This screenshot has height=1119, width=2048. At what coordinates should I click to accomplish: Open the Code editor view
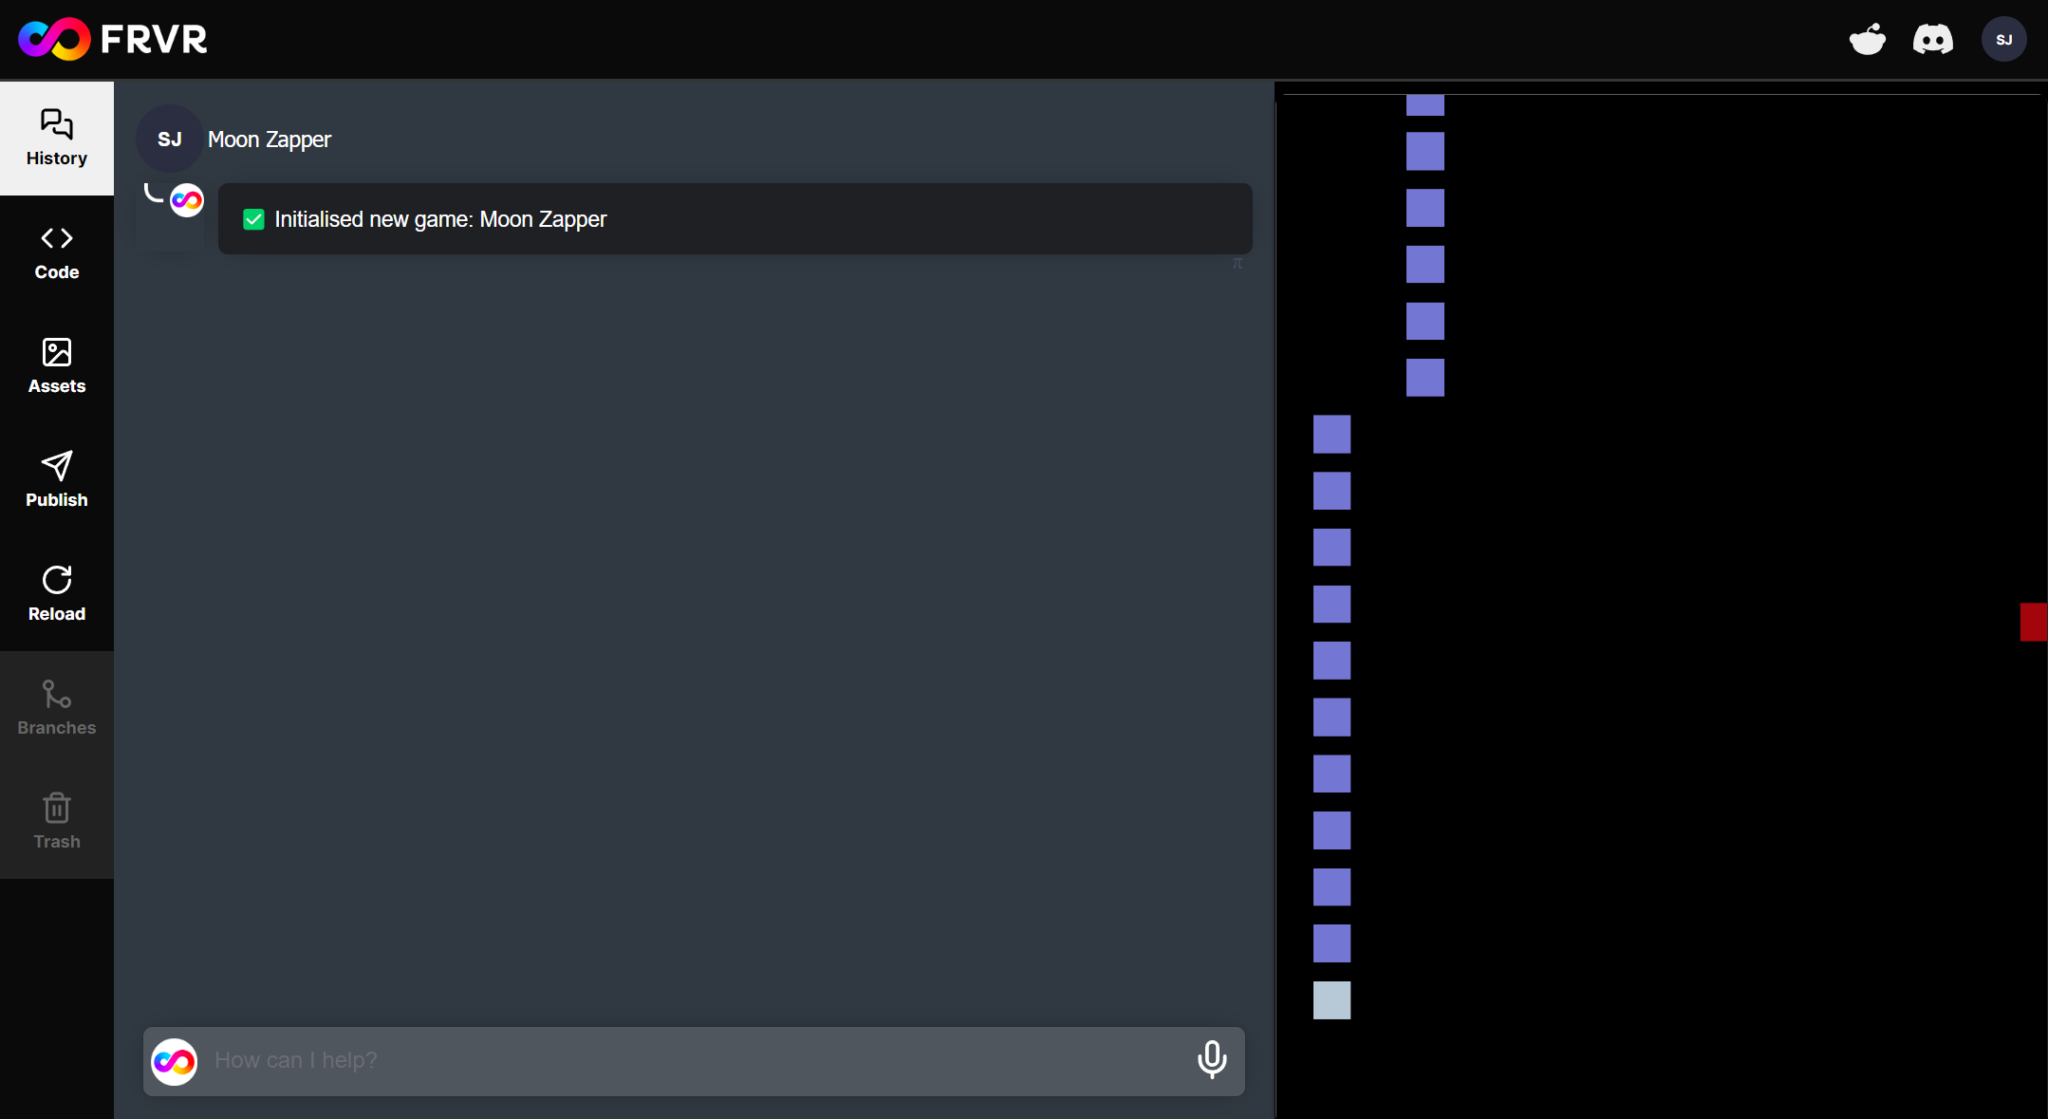click(56, 252)
